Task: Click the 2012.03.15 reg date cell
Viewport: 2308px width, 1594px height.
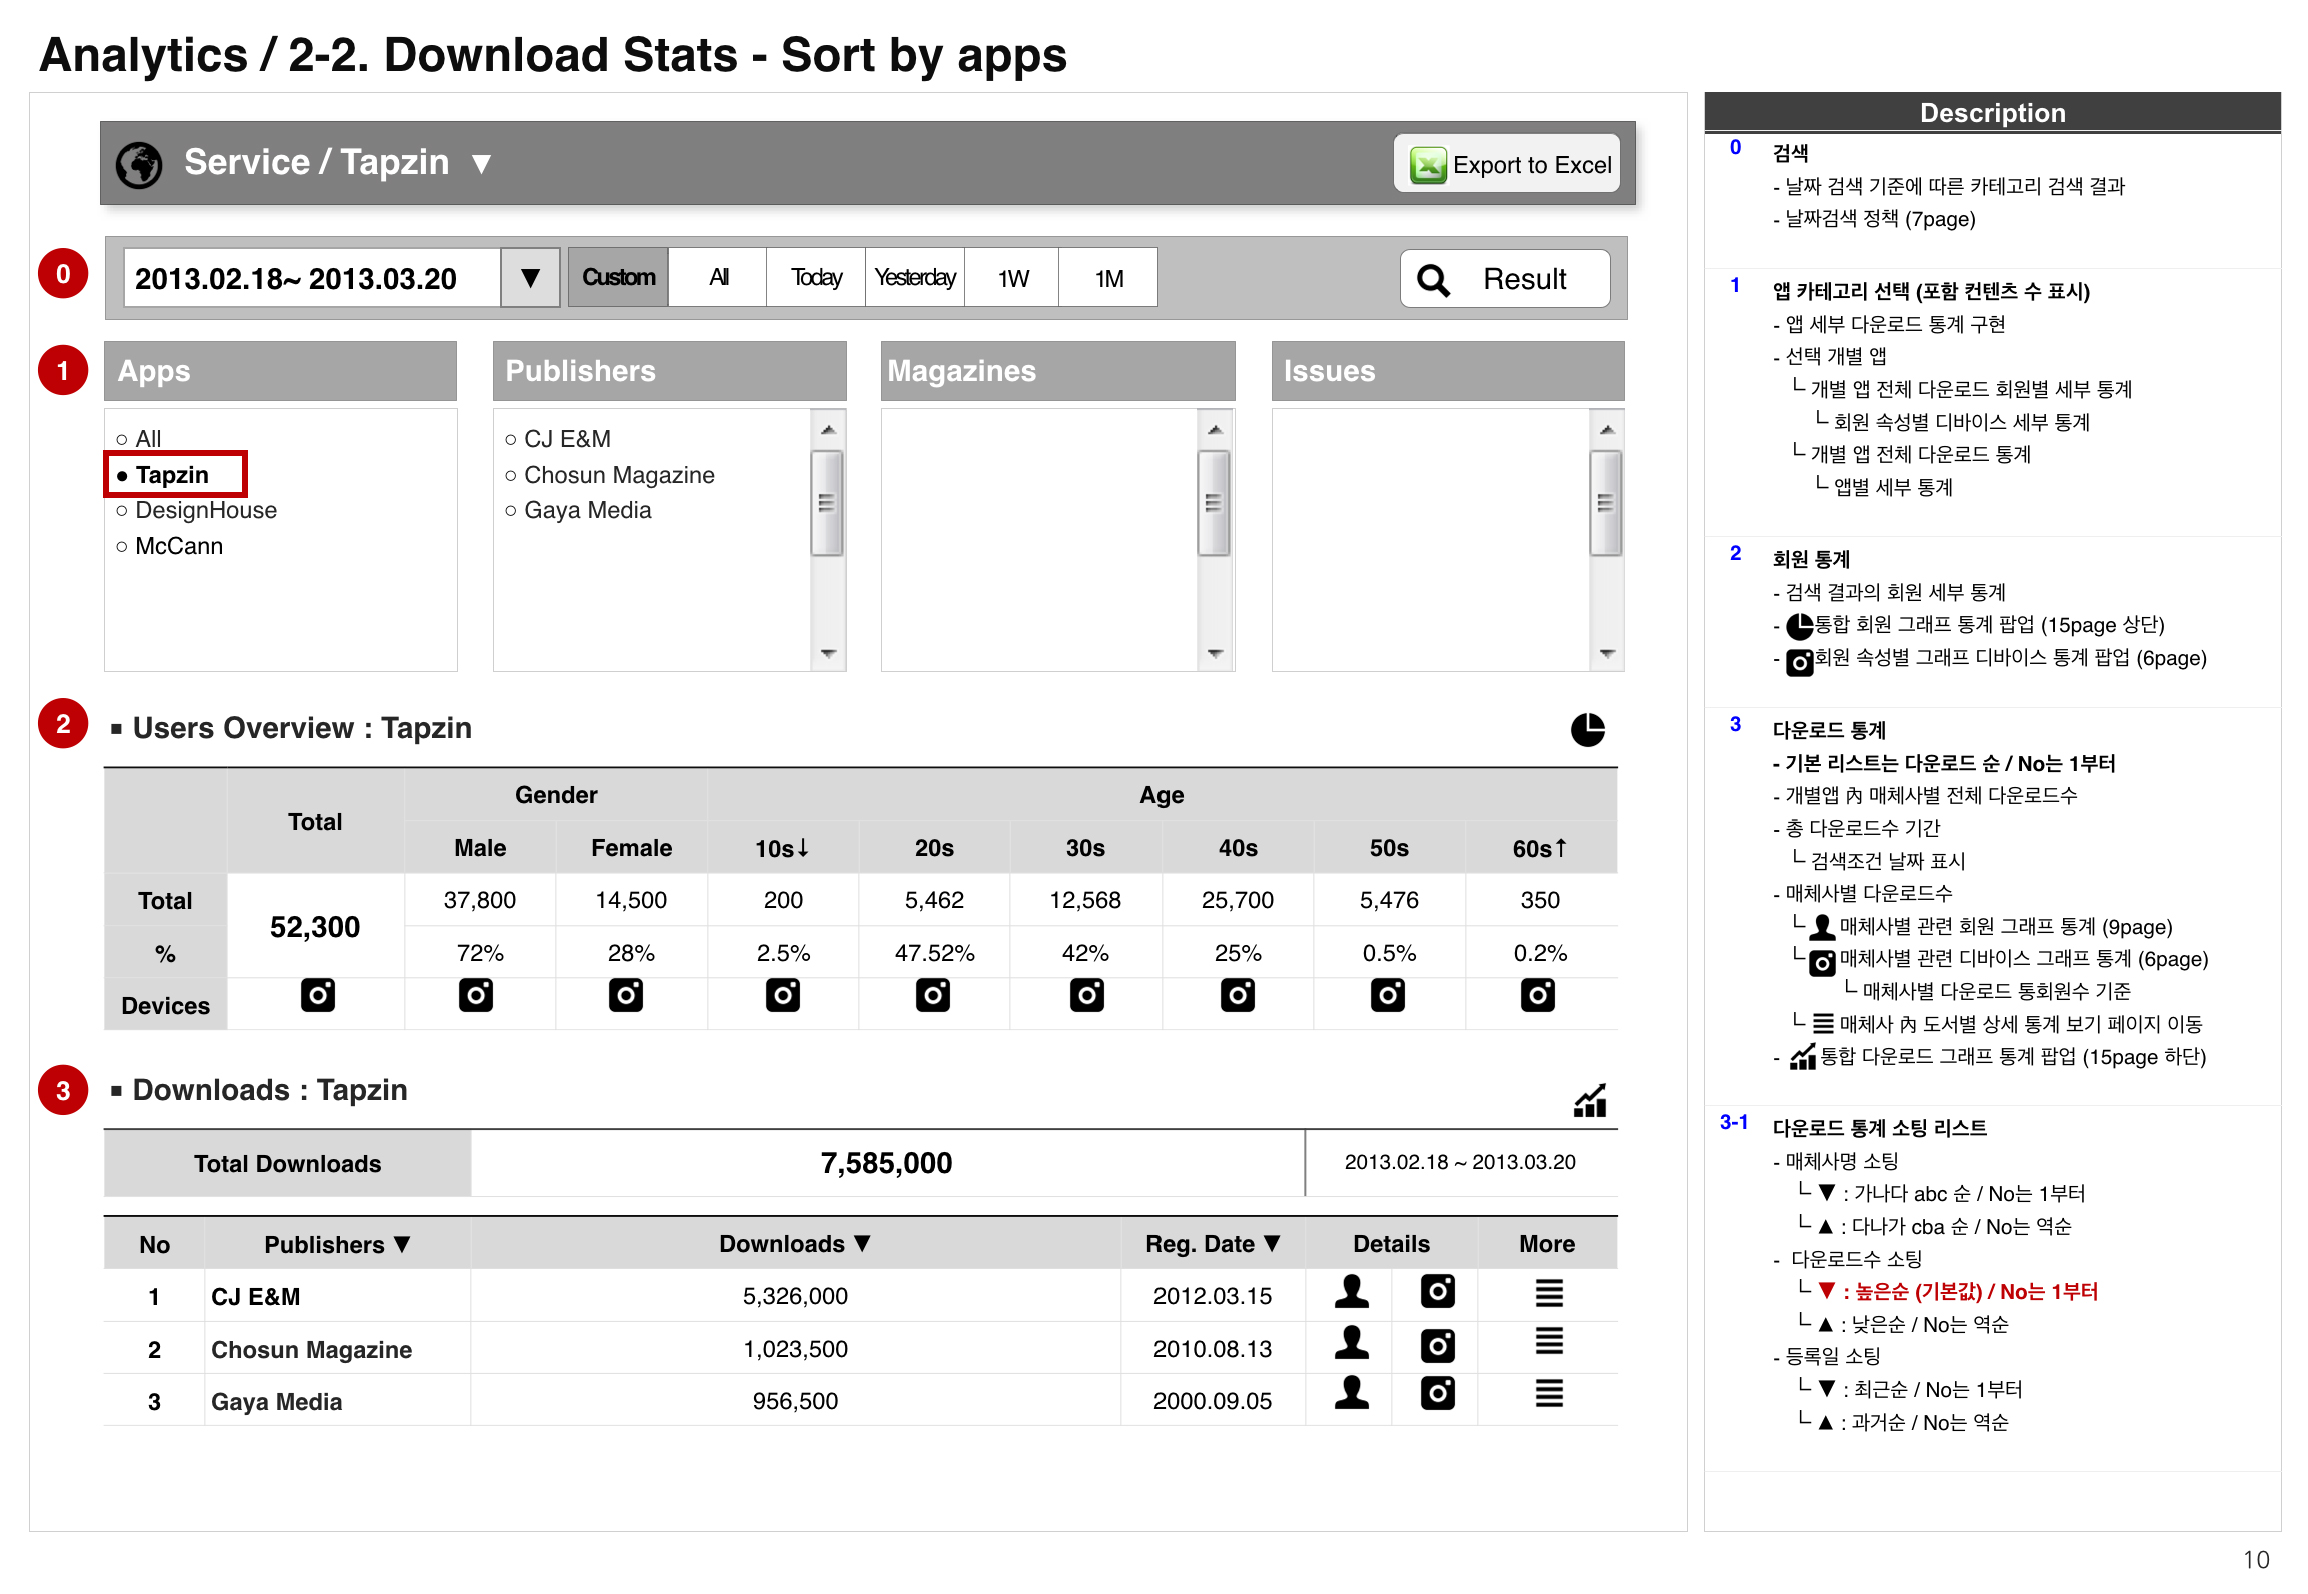Action: point(1212,1296)
